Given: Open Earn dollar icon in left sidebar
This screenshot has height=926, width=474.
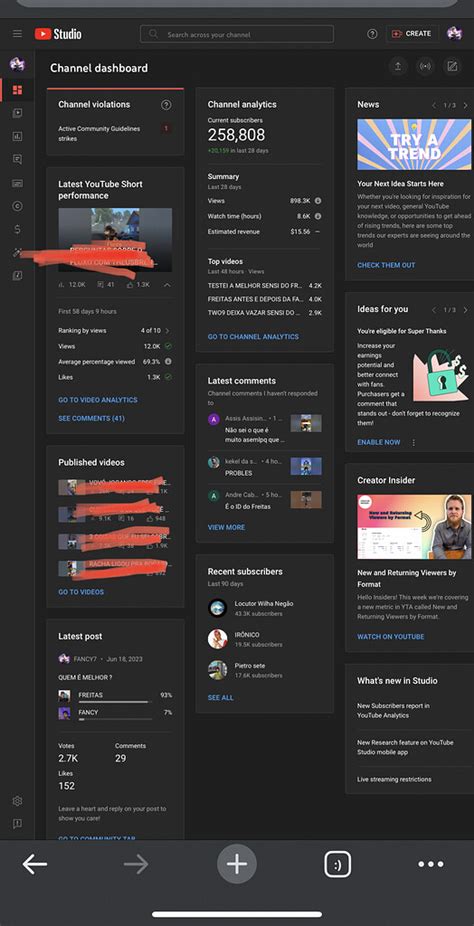Looking at the screenshot, I should click(x=17, y=229).
